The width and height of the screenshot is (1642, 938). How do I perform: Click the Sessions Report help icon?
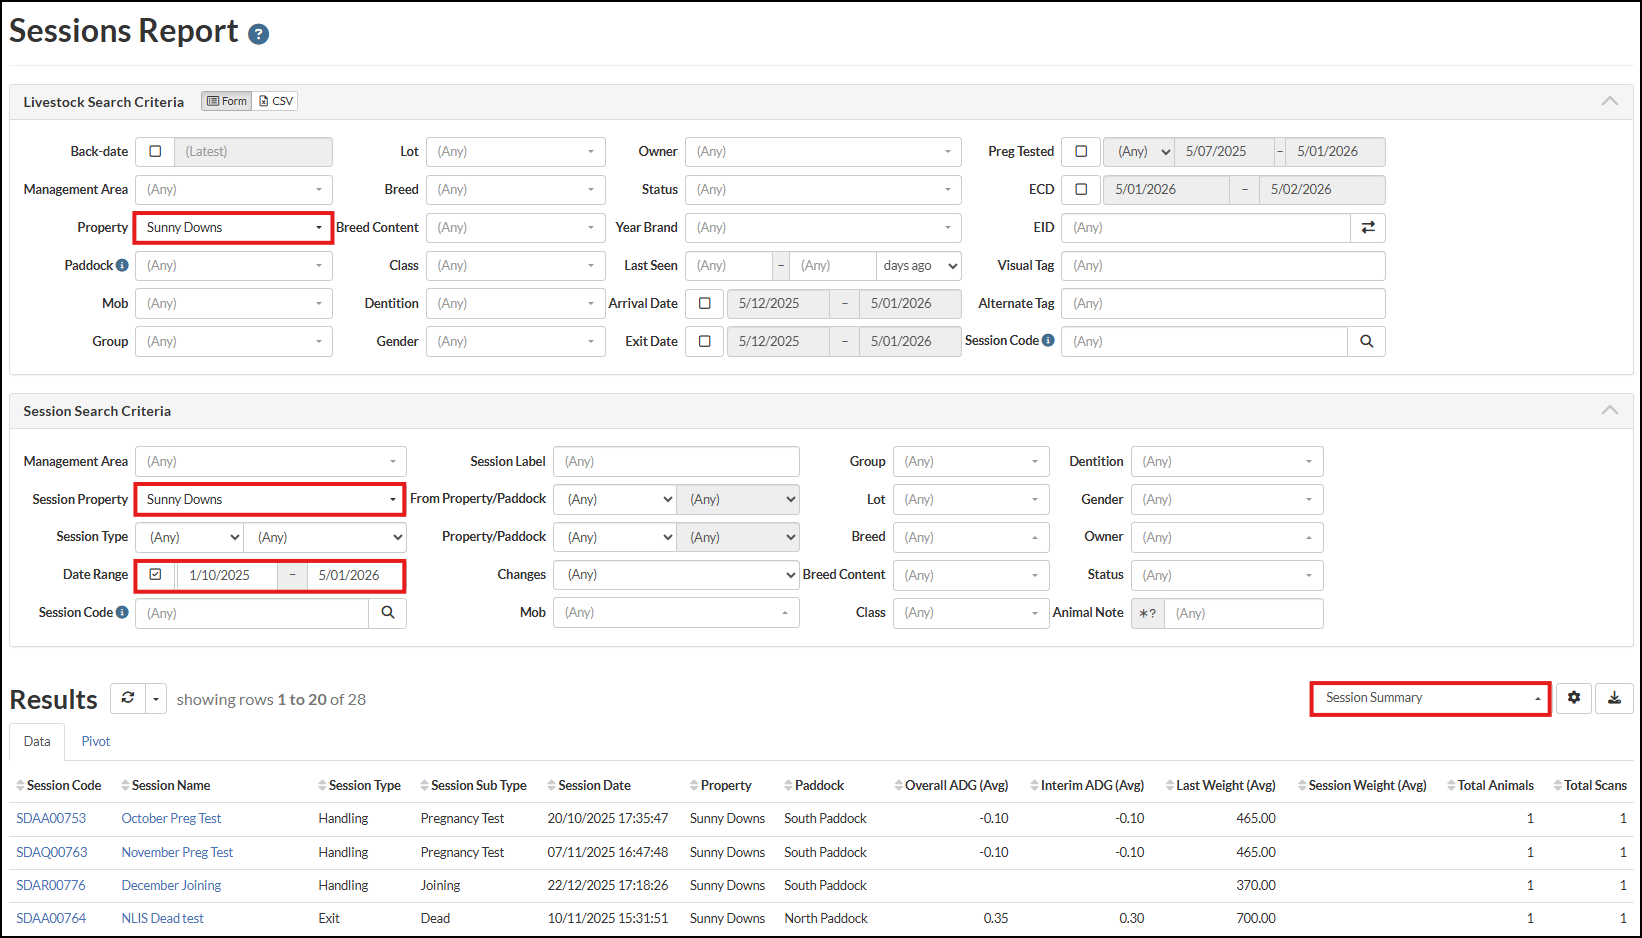[x=258, y=34]
